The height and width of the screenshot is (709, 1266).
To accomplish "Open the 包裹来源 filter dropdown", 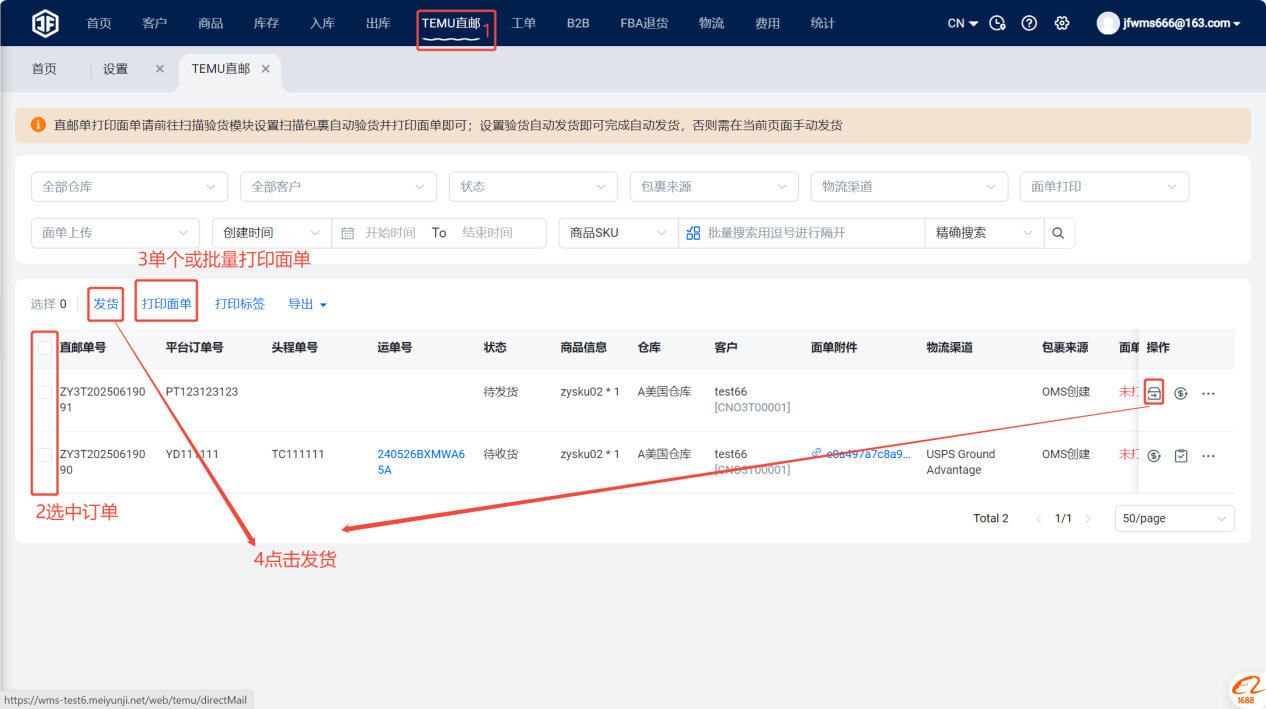I will [714, 187].
